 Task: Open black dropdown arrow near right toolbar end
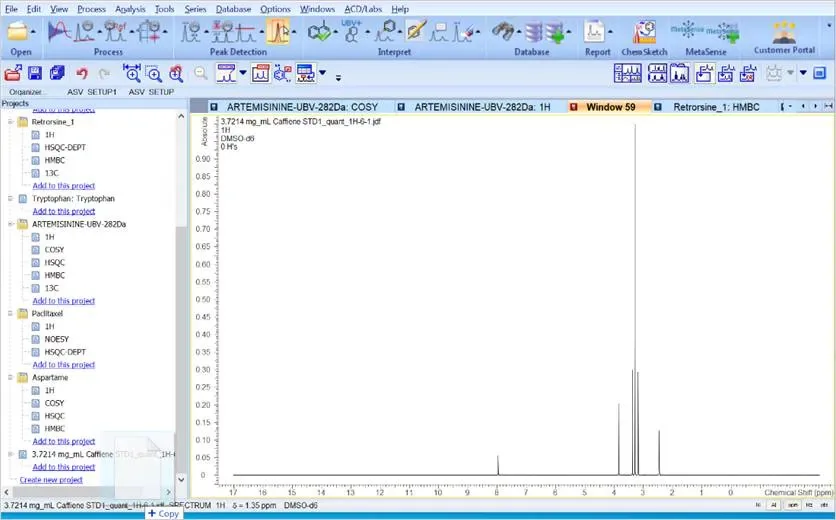pyautogui.click(x=803, y=73)
